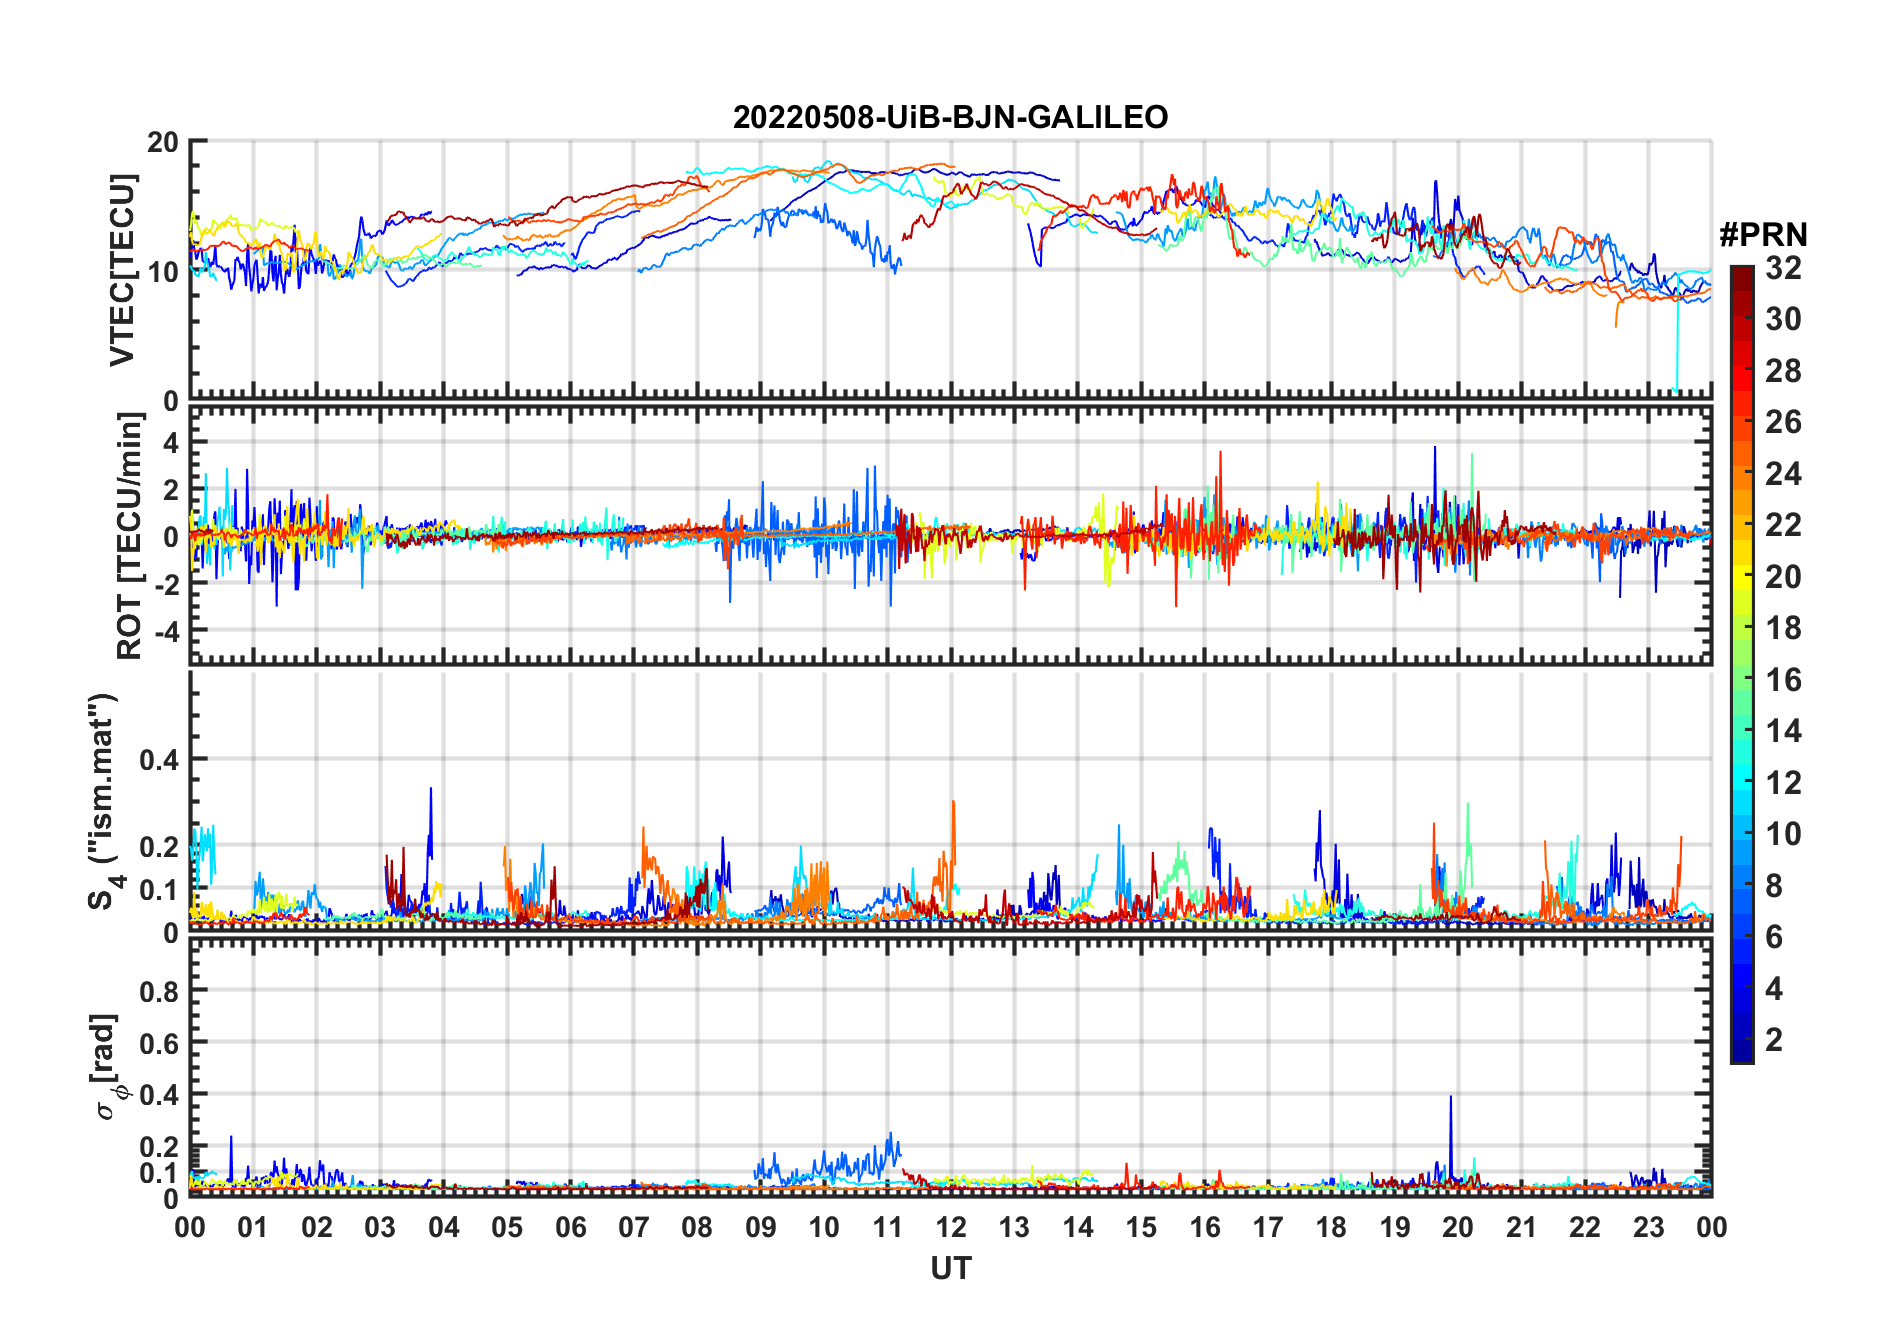Viewport: 1902px width, 1330px height.
Task: Click the 0.1 tick on S4 y-axis
Action: (x=159, y=889)
